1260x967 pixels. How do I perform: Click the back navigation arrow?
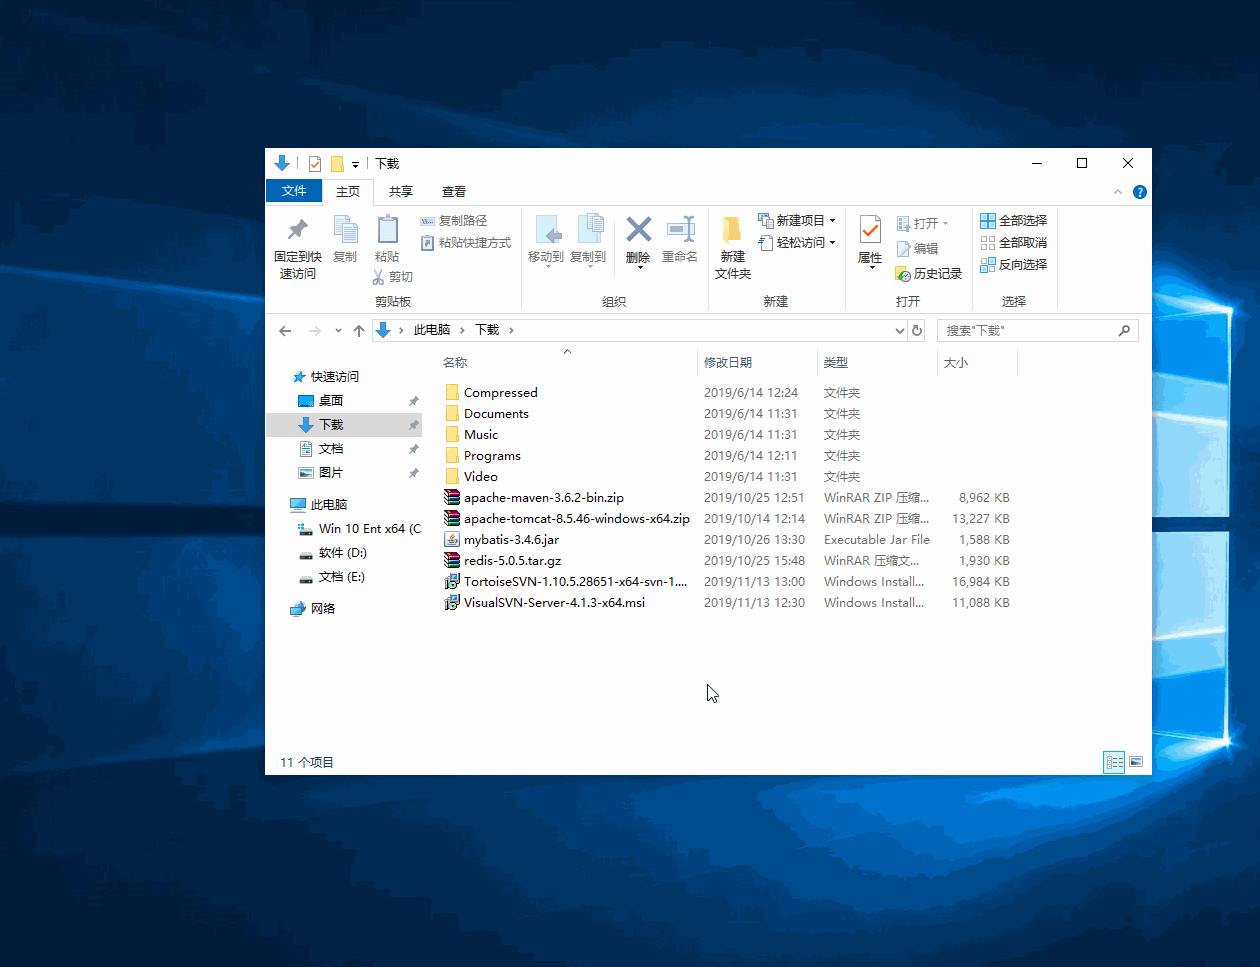[x=285, y=331]
